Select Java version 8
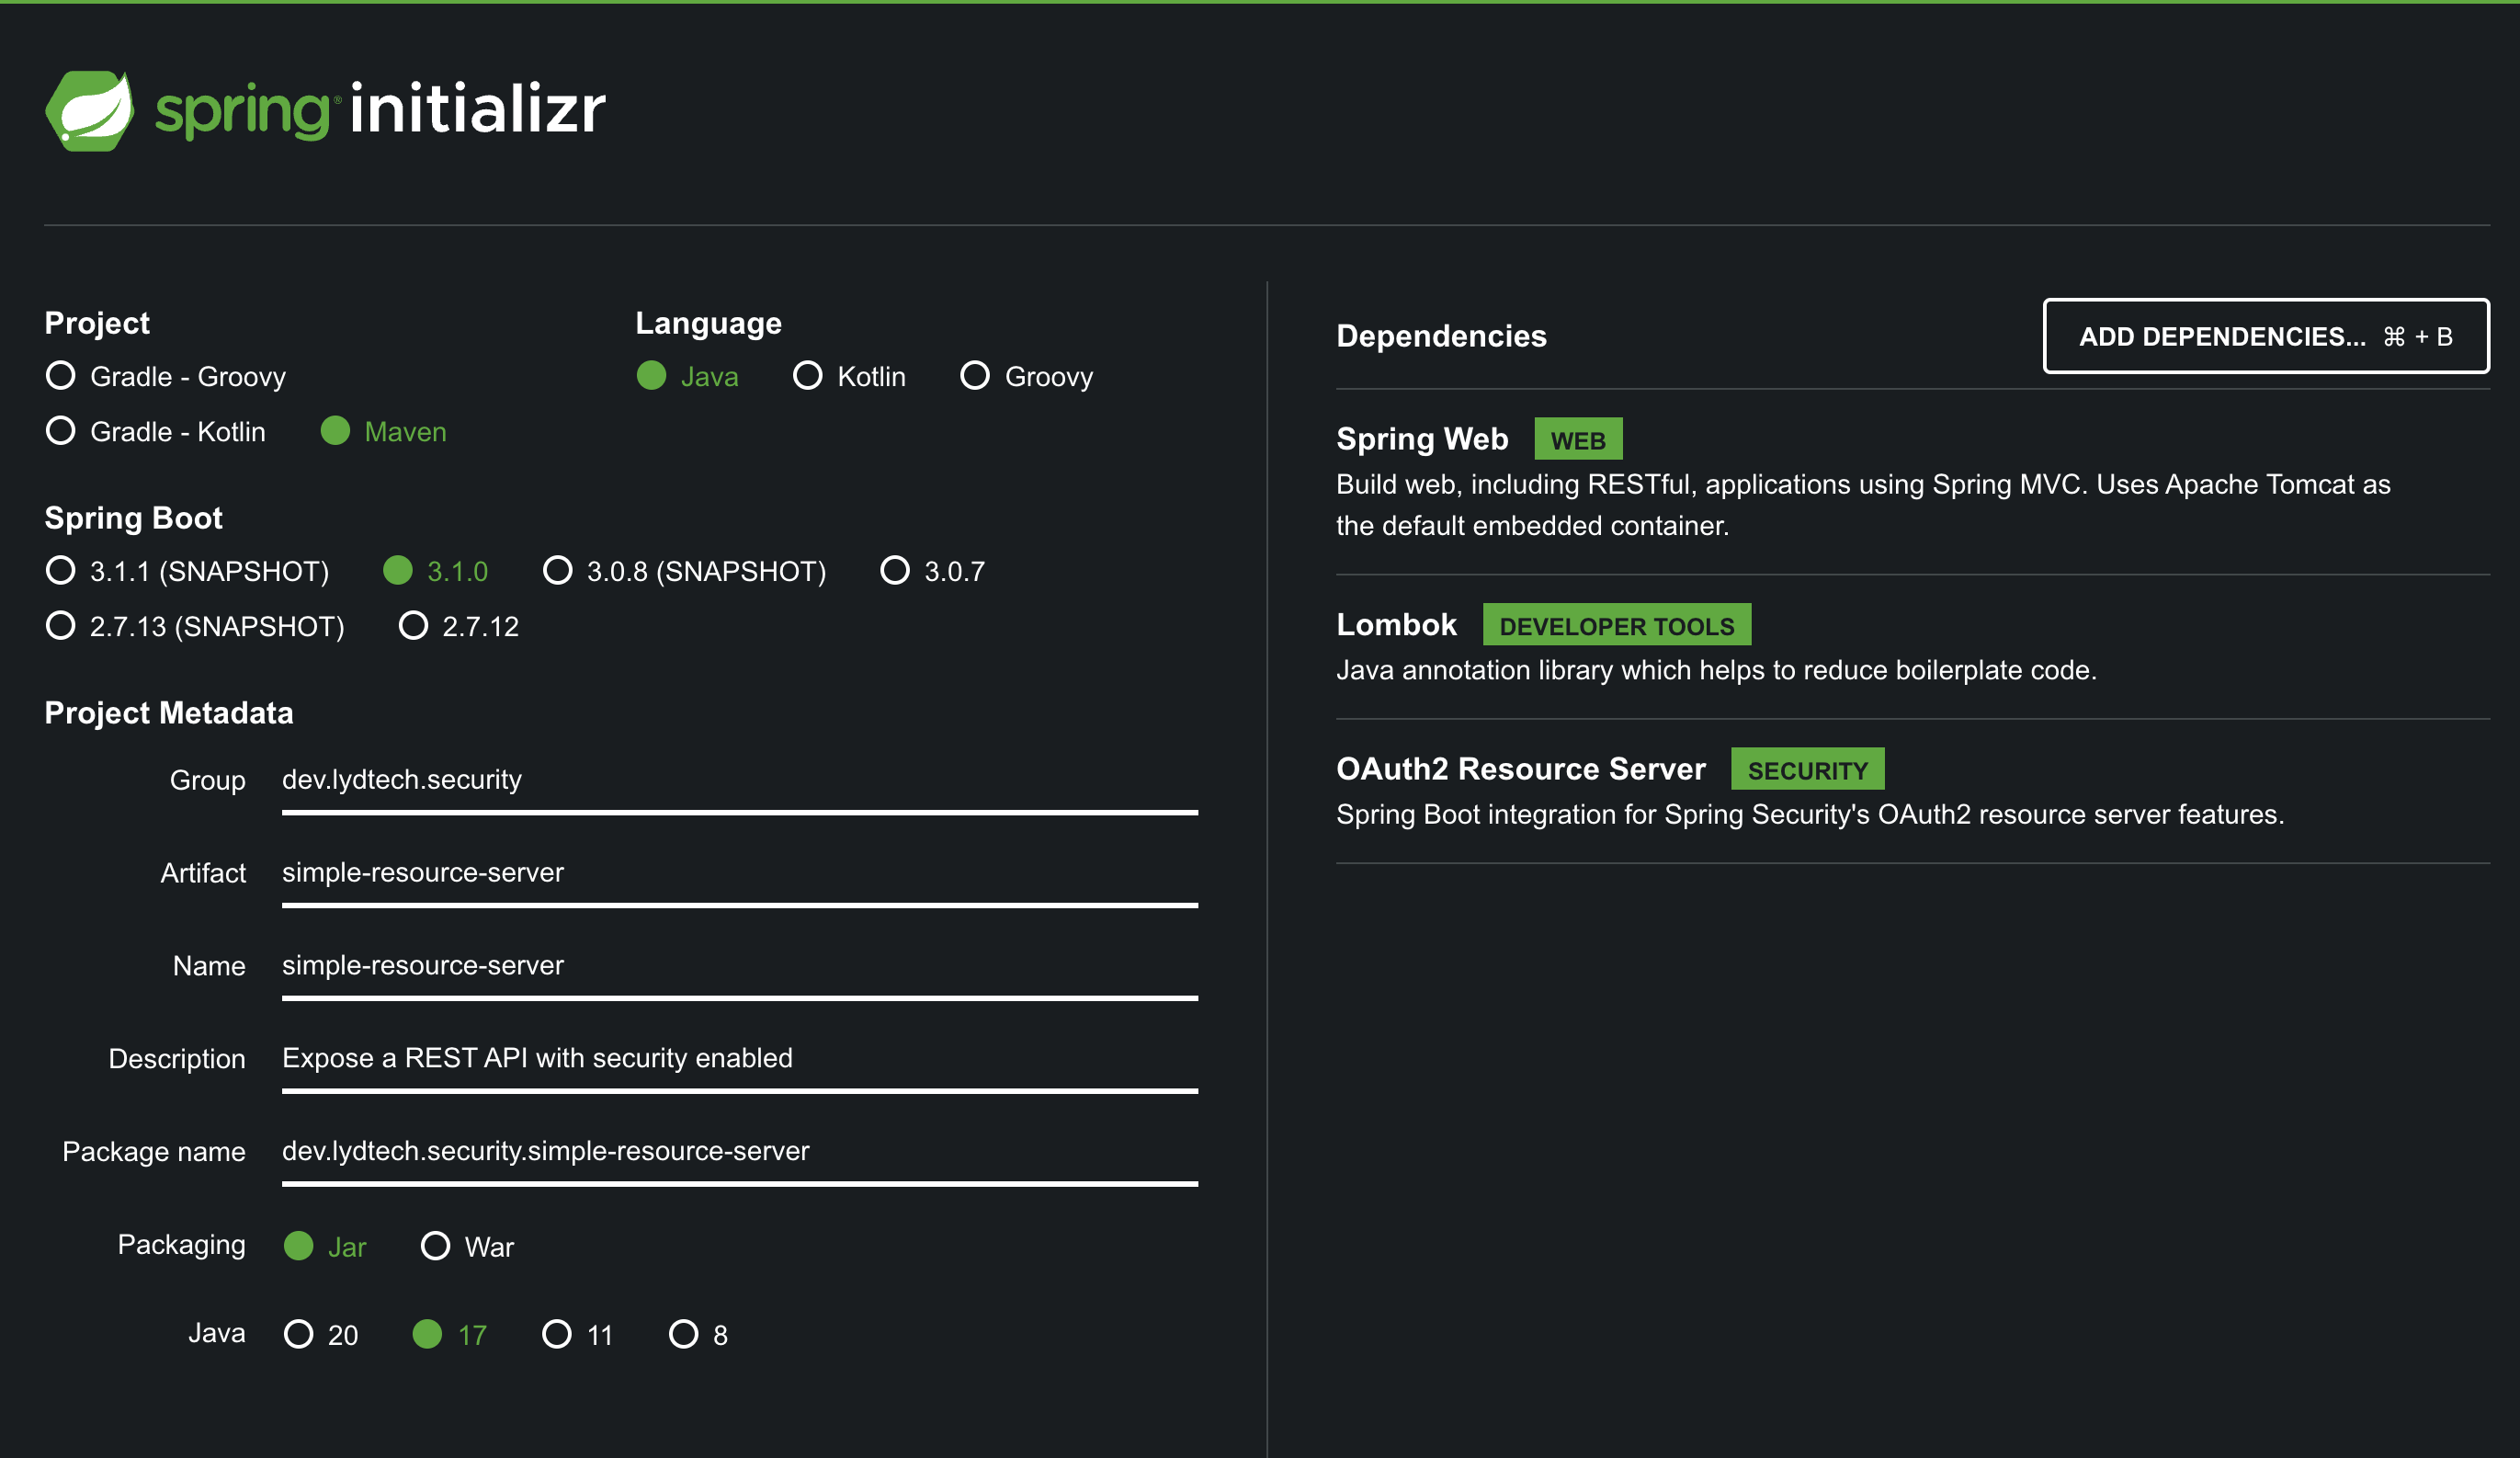2520x1458 pixels. point(698,1334)
